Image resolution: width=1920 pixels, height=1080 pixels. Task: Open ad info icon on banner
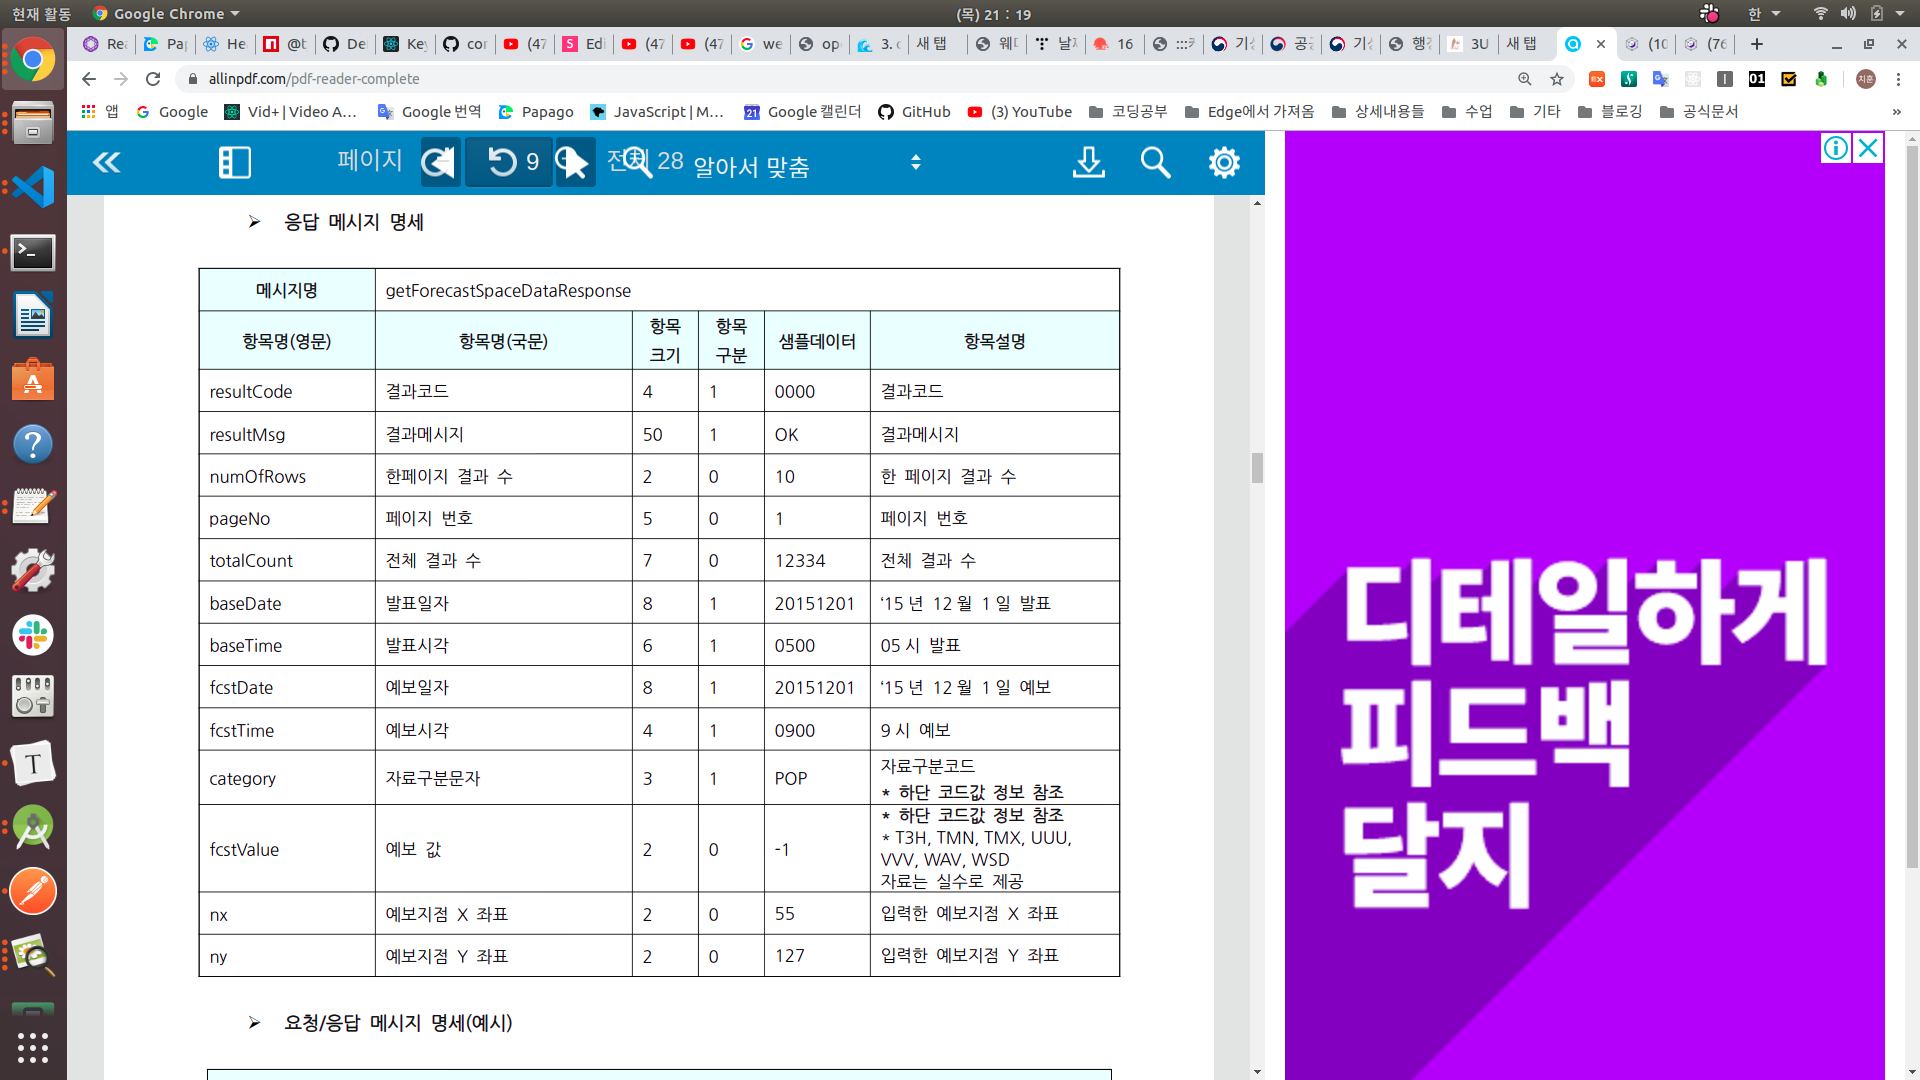[1835, 148]
